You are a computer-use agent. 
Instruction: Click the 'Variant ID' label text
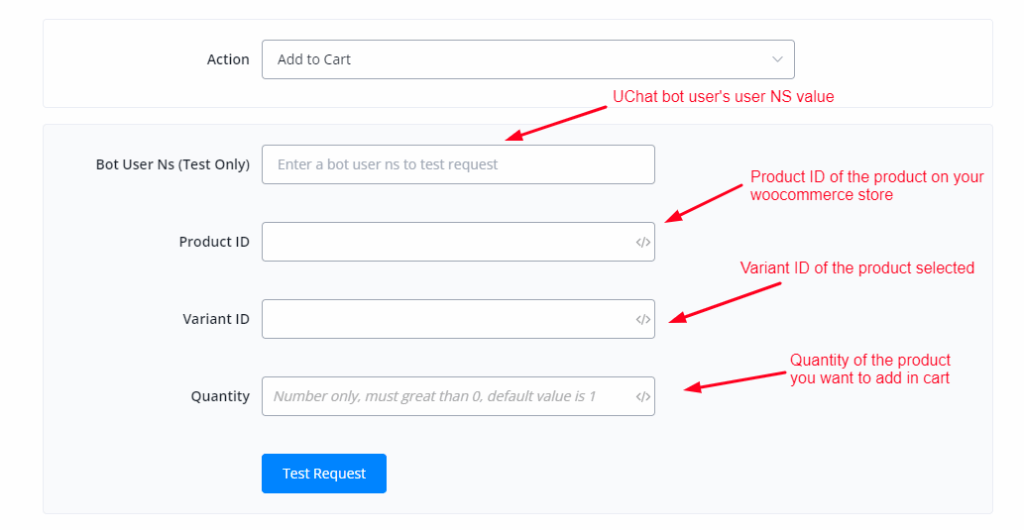pos(216,319)
